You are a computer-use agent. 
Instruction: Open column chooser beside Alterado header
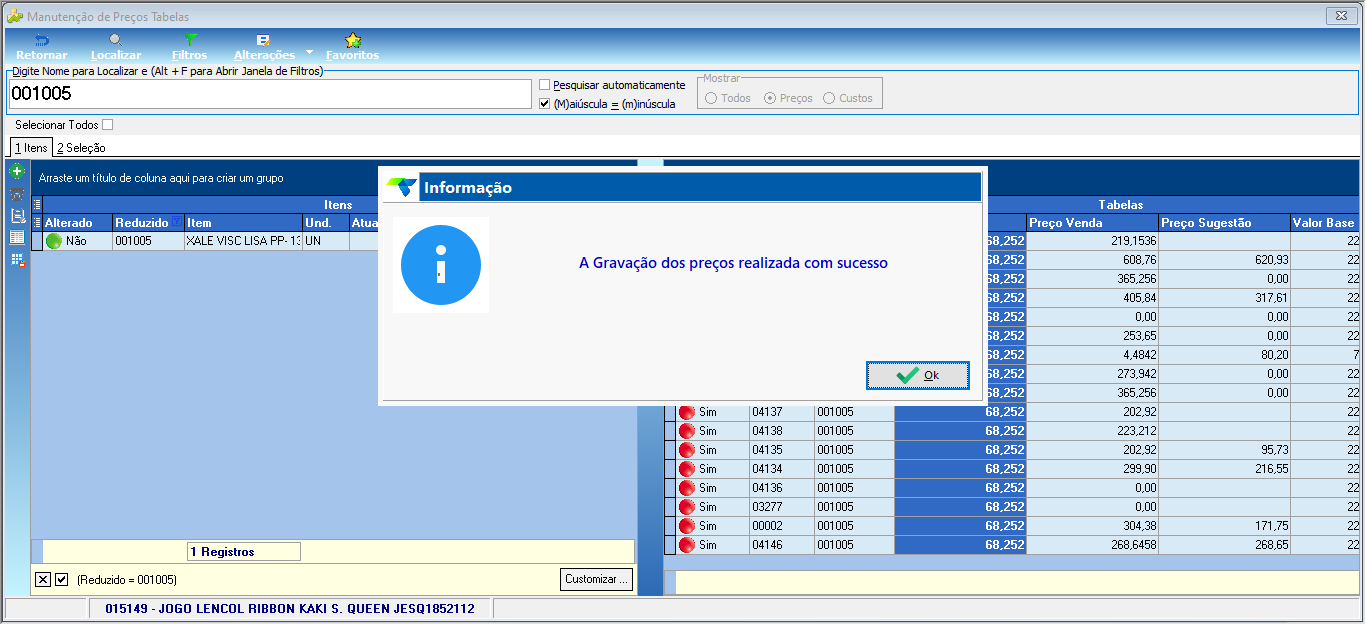coord(38,222)
